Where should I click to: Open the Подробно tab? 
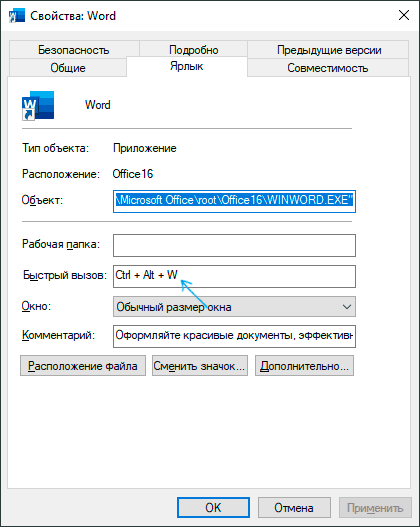click(194, 50)
